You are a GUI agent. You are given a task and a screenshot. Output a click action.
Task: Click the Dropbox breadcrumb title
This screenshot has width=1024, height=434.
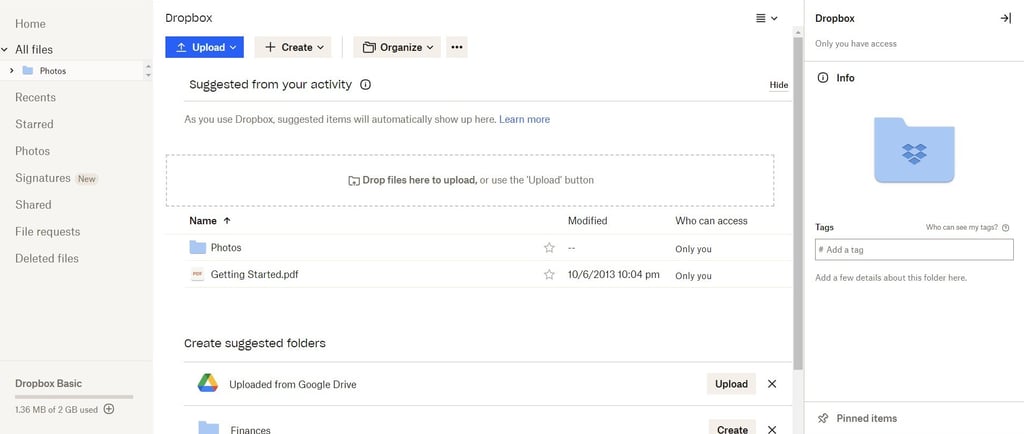pyautogui.click(x=189, y=18)
